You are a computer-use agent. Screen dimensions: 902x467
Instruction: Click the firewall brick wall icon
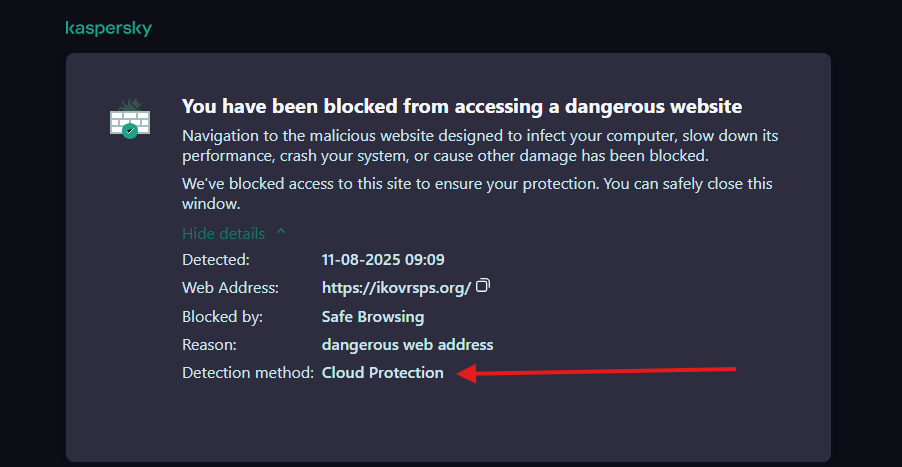130,118
